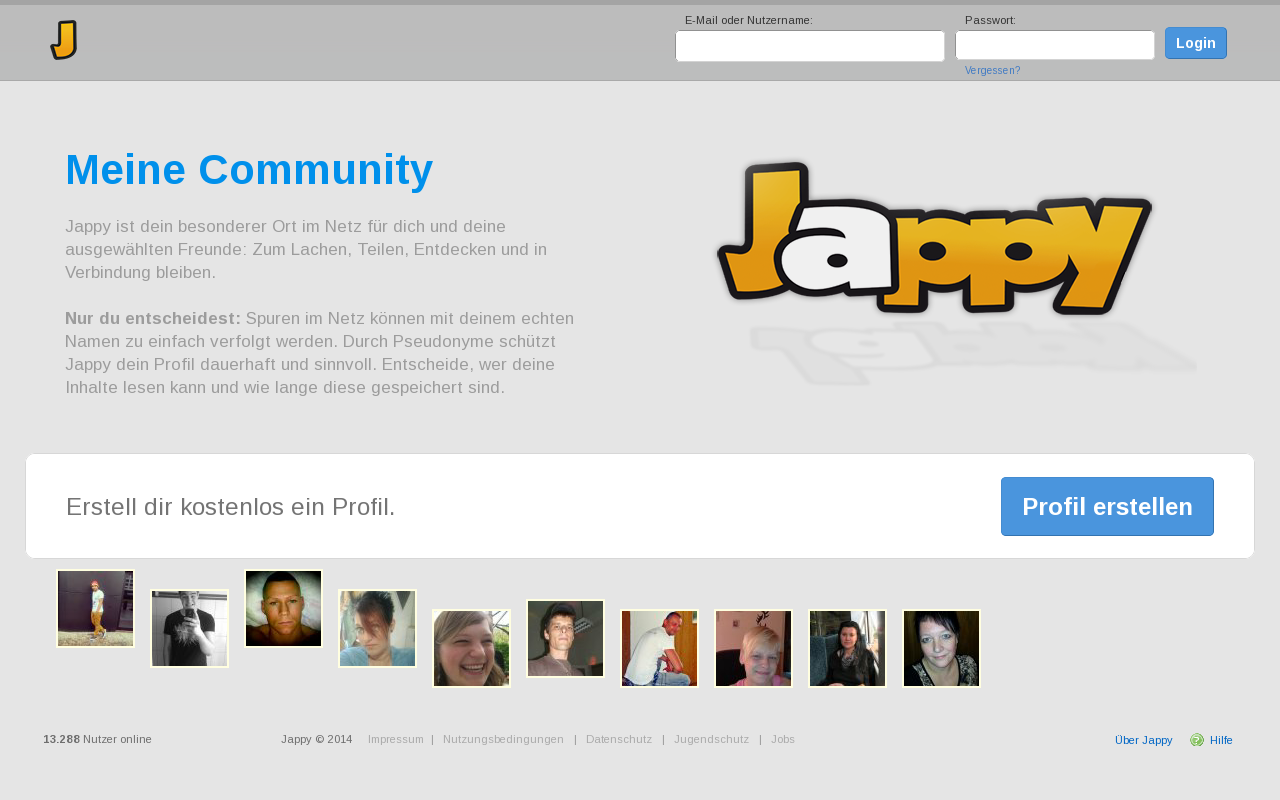The width and height of the screenshot is (1280, 800).
Task: Click the '13.288 Nutzer online' counter text
Action: point(97,740)
